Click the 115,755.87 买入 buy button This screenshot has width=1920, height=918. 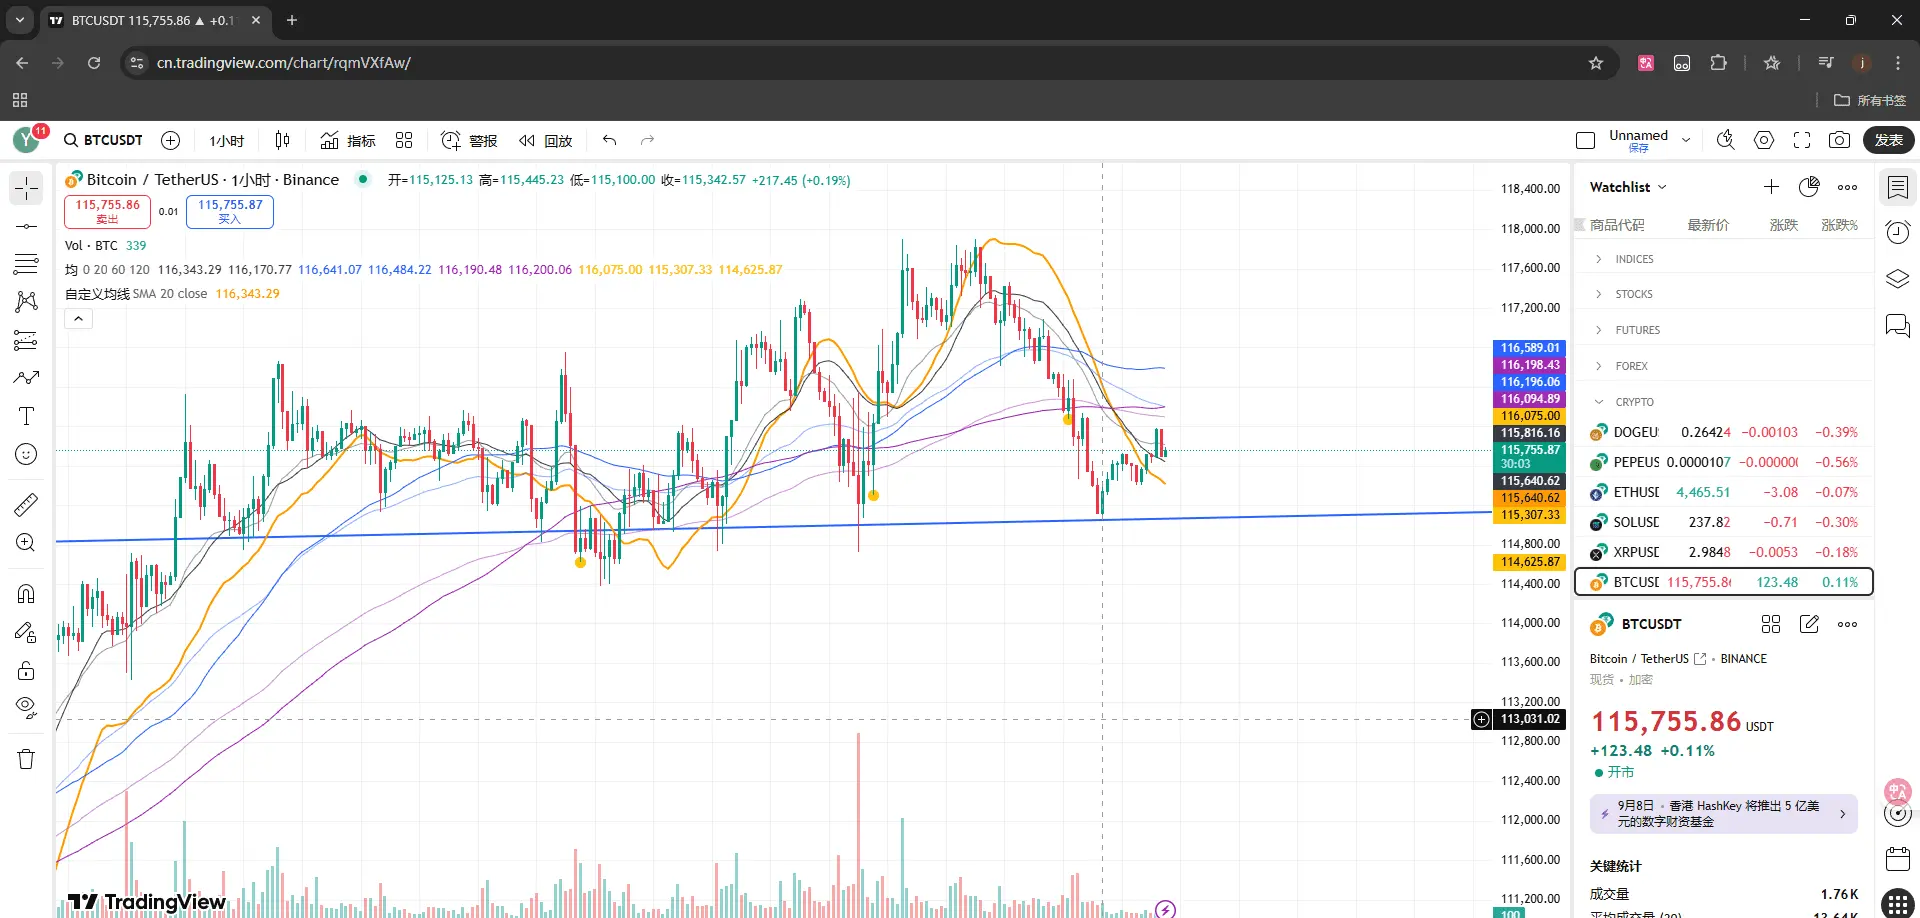point(230,211)
